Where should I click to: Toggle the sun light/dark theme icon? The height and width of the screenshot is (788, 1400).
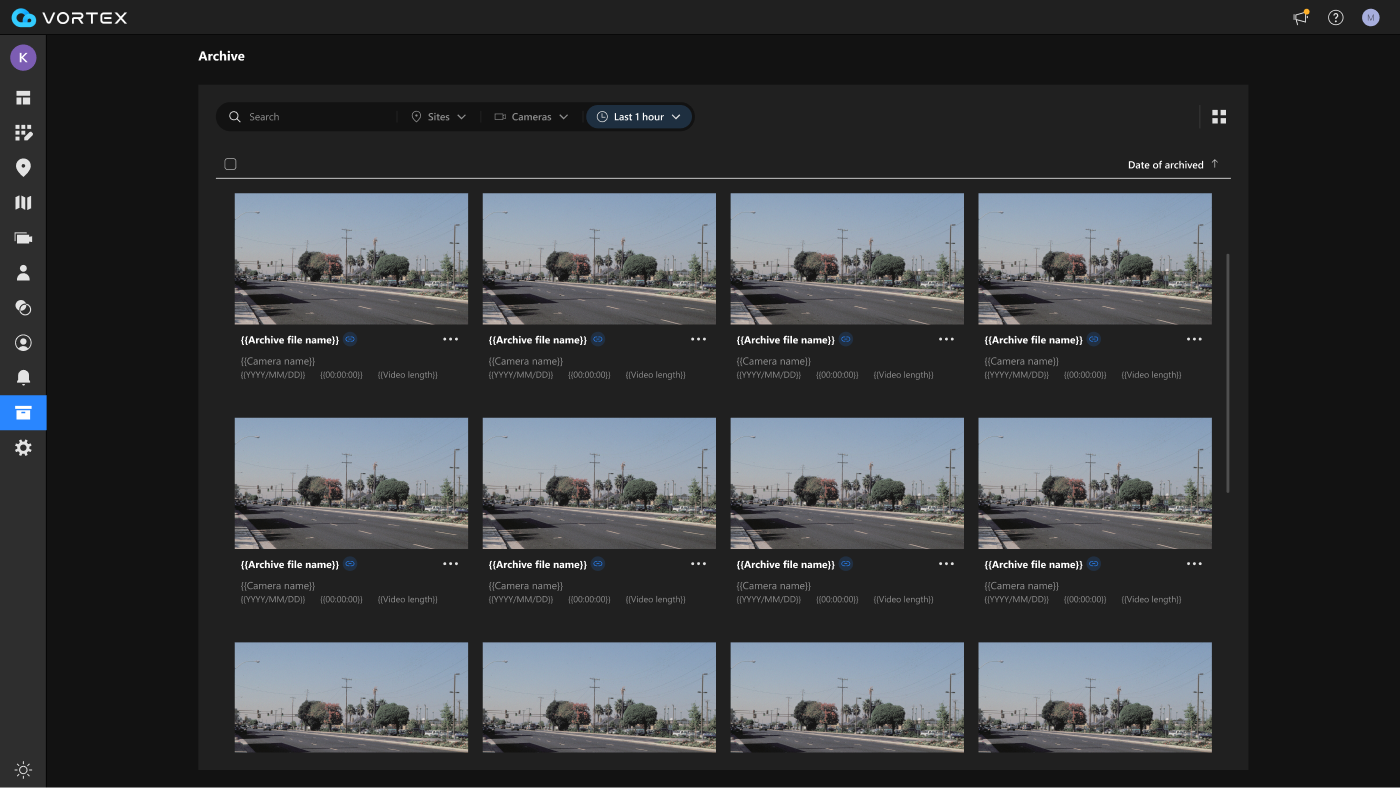[23, 770]
